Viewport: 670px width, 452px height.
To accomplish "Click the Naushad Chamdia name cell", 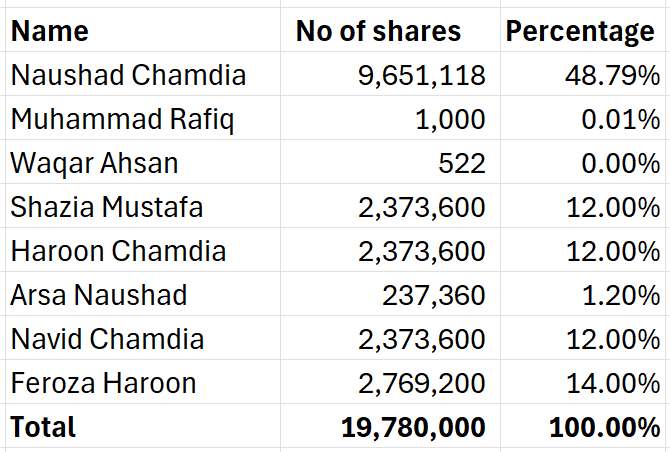I will [x=128, y=75].
